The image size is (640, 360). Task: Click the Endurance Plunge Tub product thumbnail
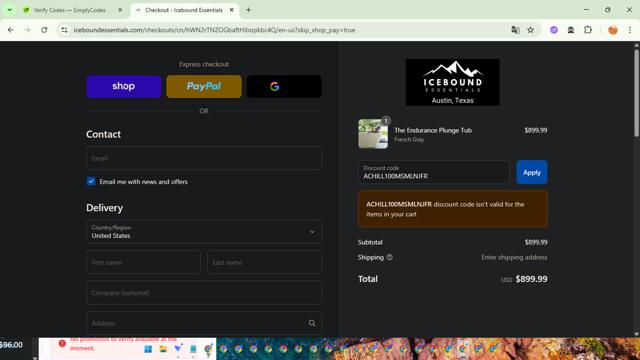coord(373,134)
